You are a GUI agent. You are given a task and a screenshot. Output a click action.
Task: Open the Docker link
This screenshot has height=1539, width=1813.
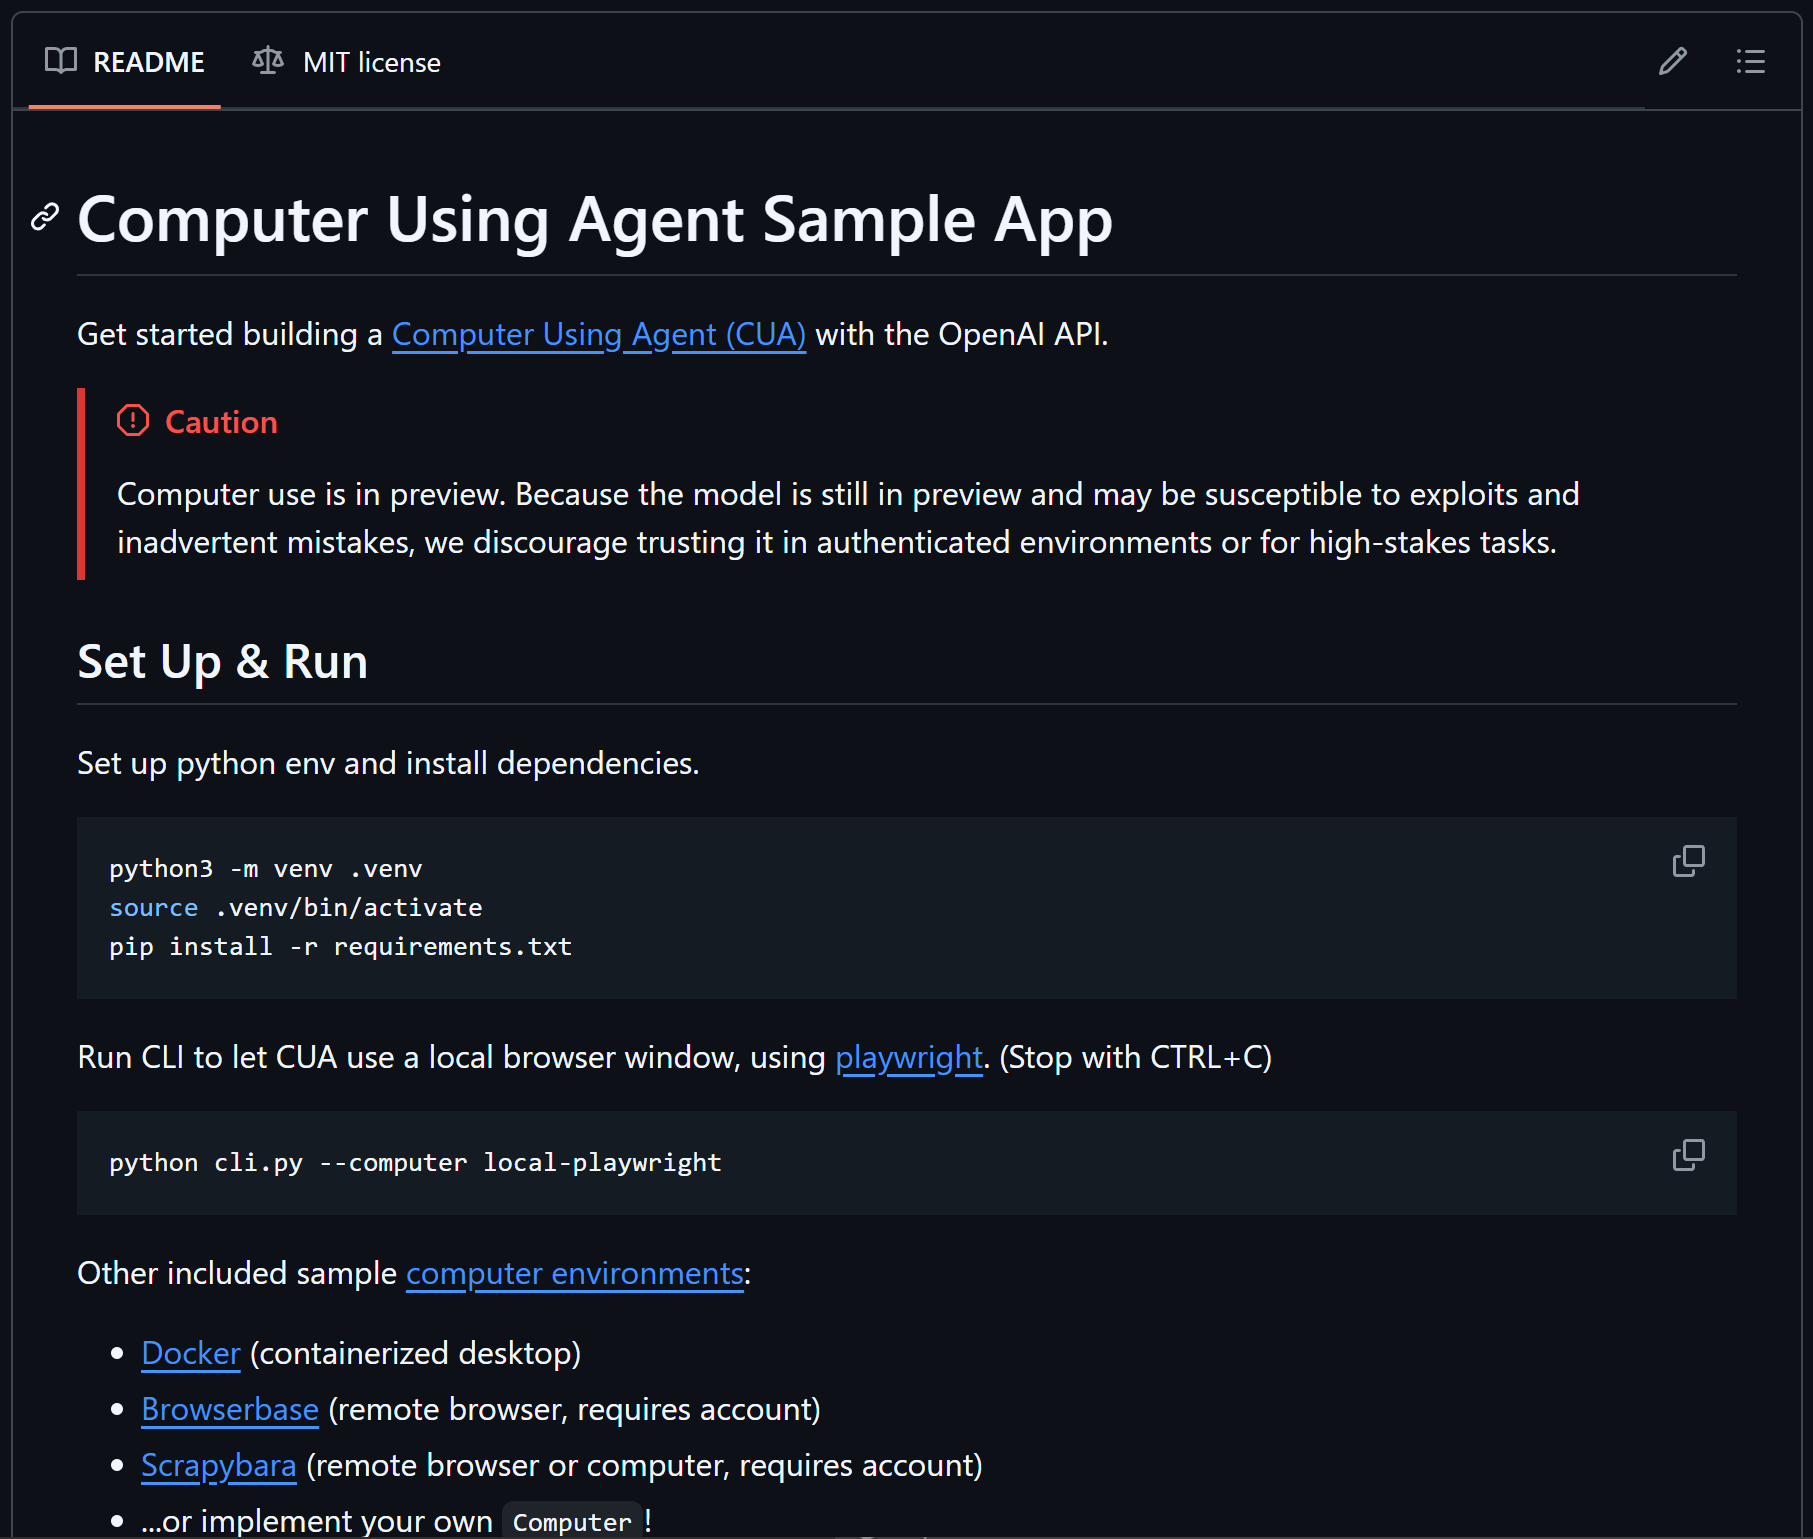[x=191, y=1353]
